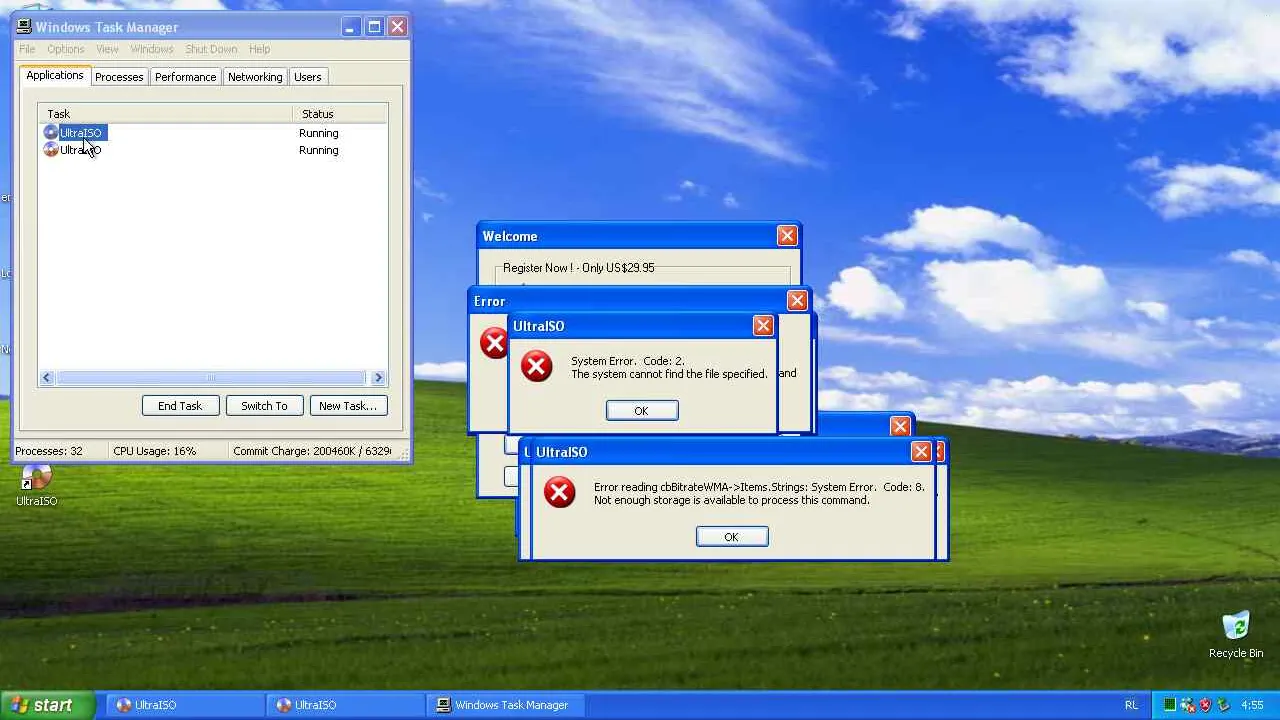This screenshot has height=720, width=1280.
Task: Open the Windows menu in Task Manager
Action: tap(152, 49)
